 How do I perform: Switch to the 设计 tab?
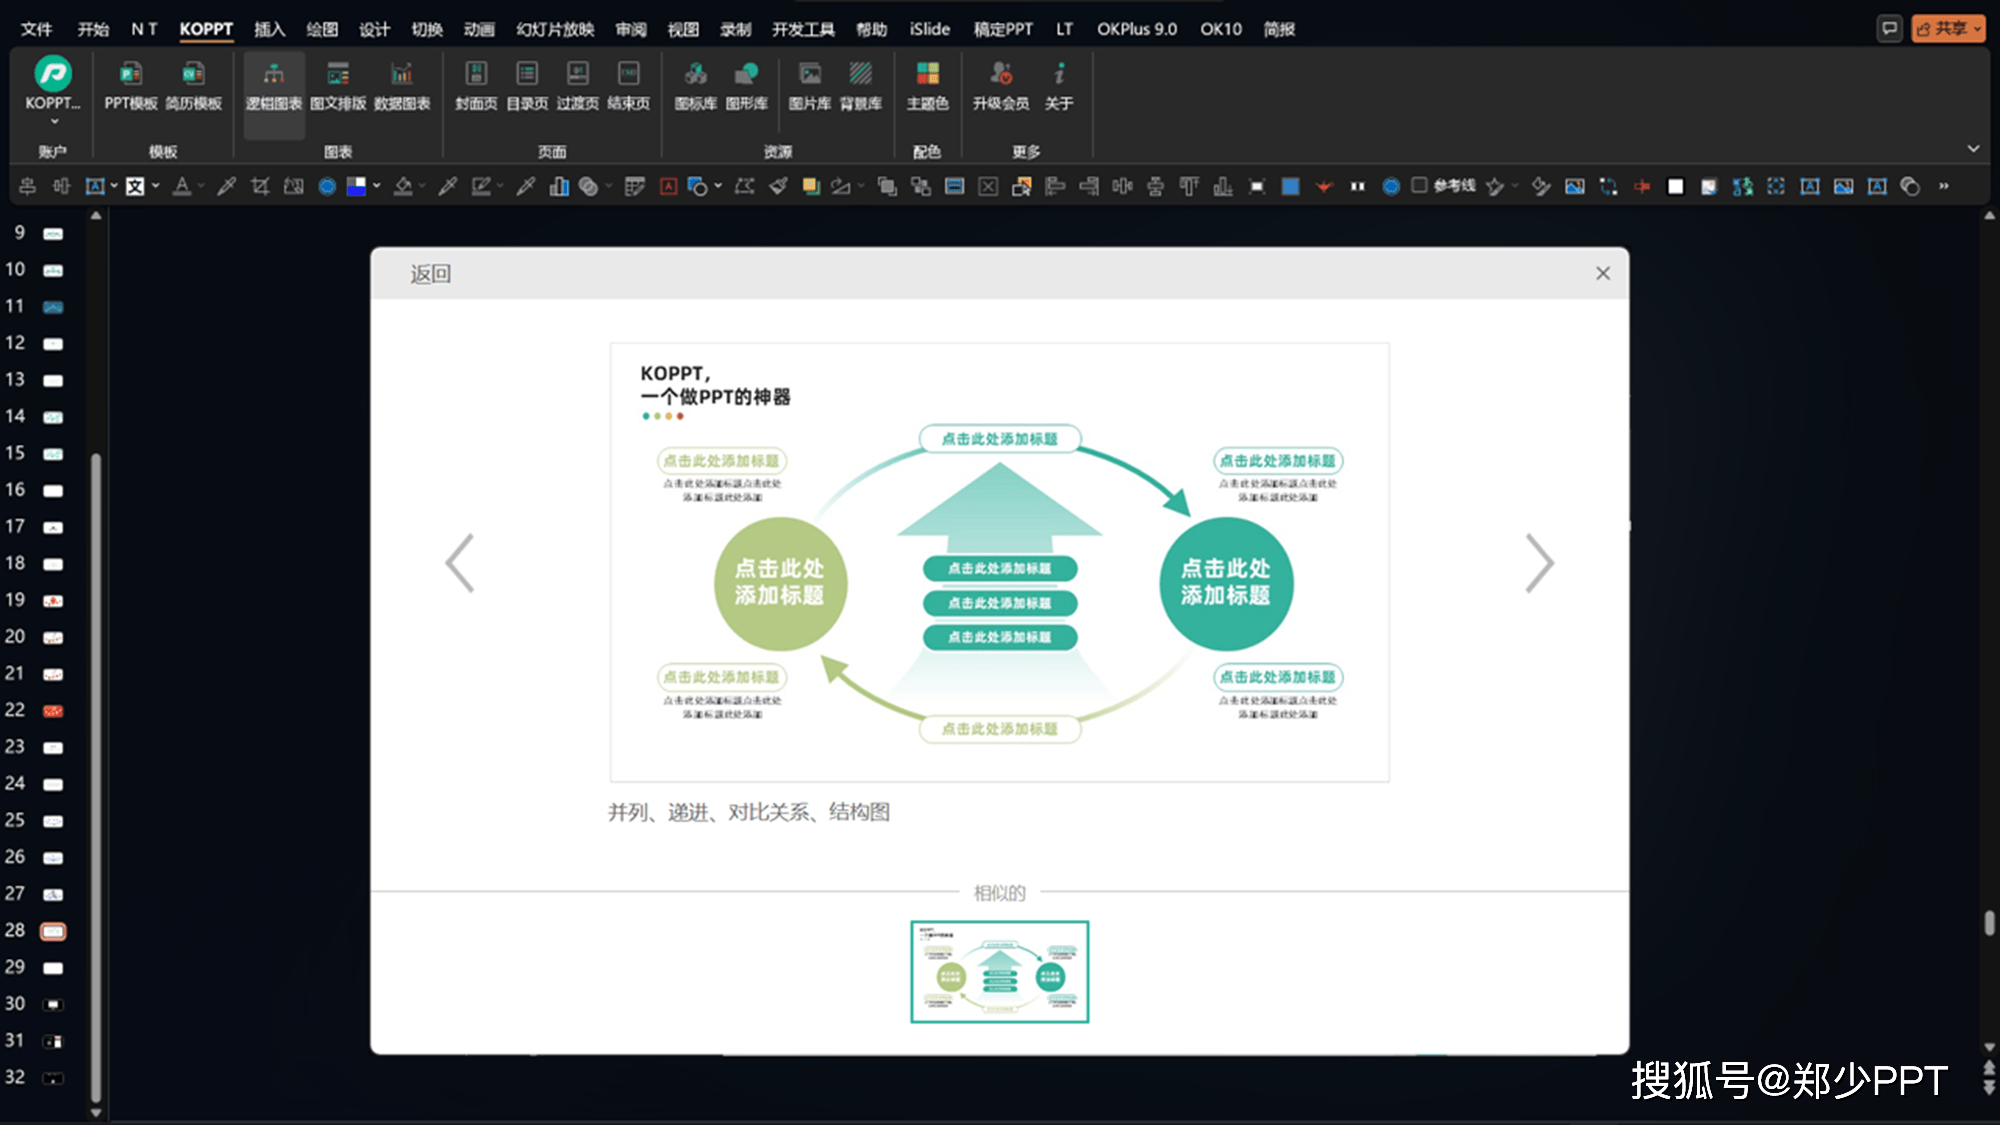[x=374, y=29]
